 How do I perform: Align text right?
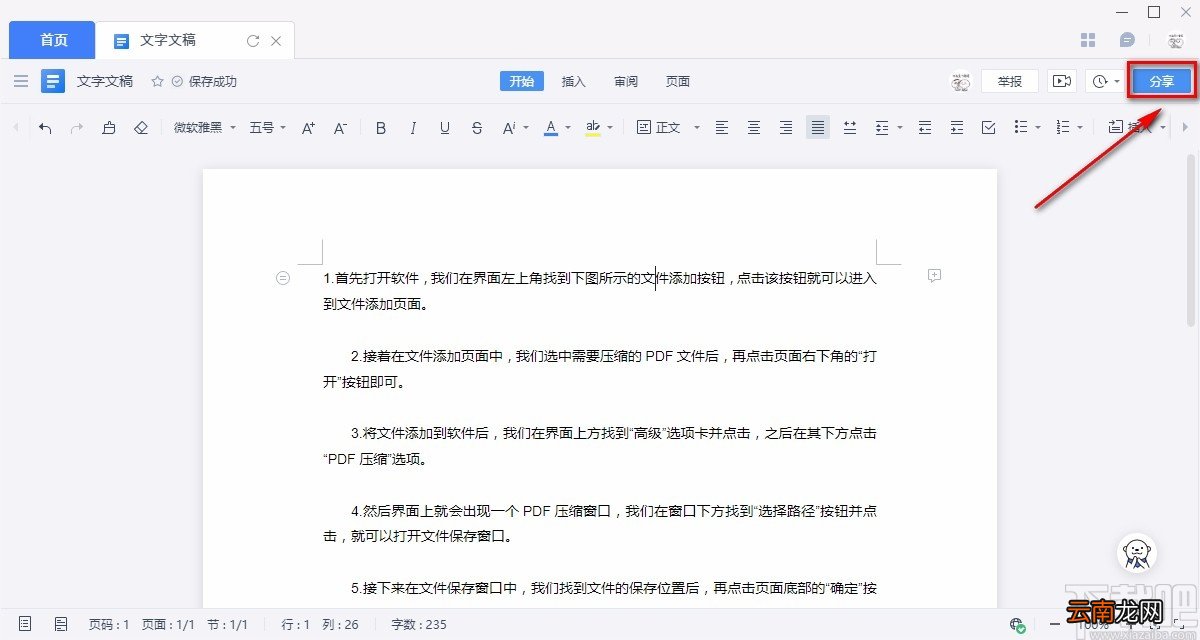(786, 128)
